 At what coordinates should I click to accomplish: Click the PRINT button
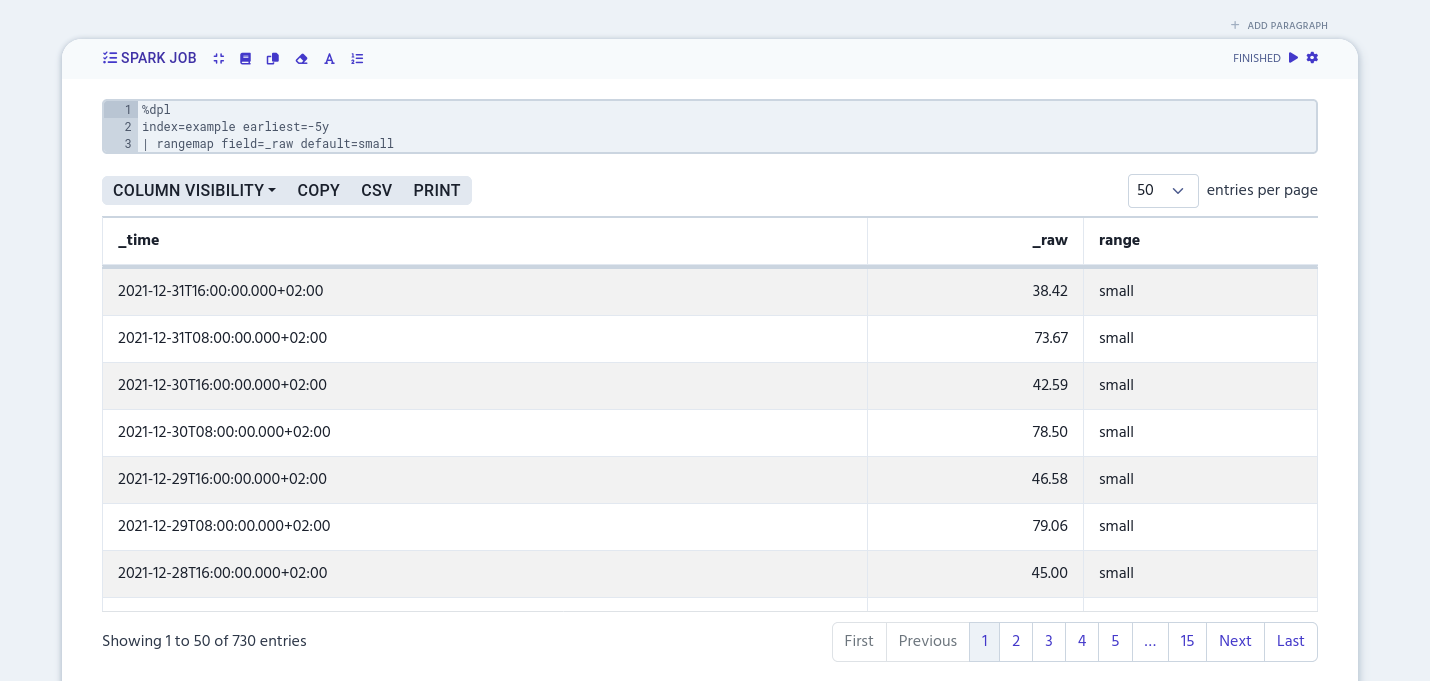(x=437, y=190)
